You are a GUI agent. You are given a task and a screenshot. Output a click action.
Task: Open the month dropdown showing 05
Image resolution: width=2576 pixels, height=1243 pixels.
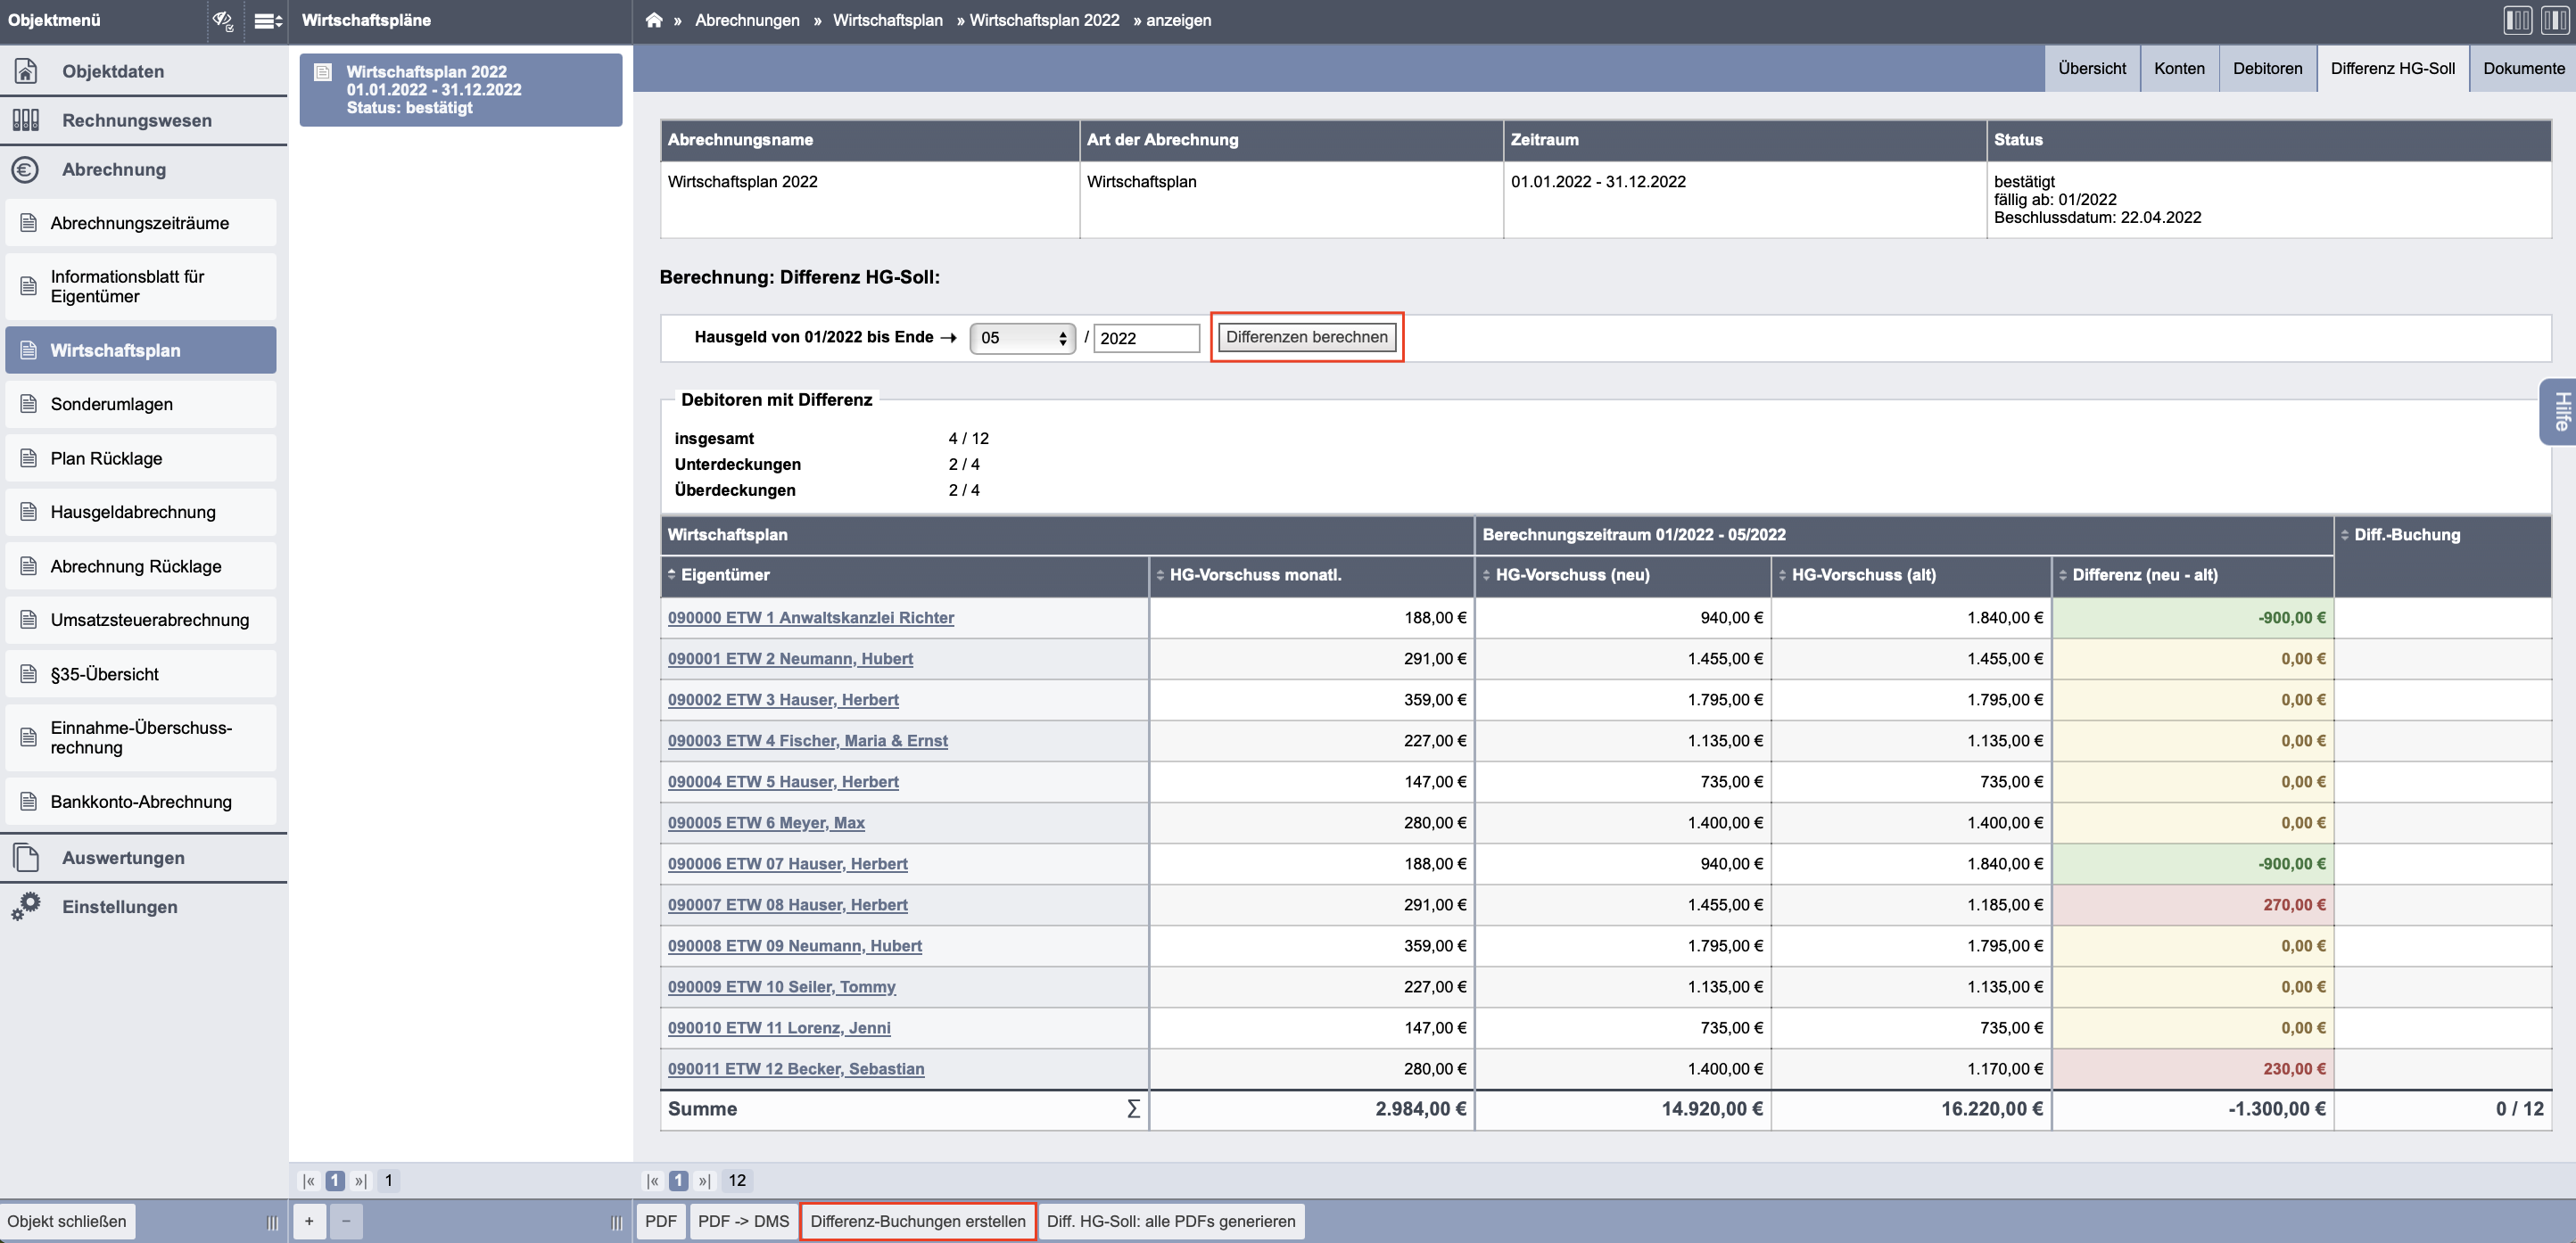coord(1022,338)
